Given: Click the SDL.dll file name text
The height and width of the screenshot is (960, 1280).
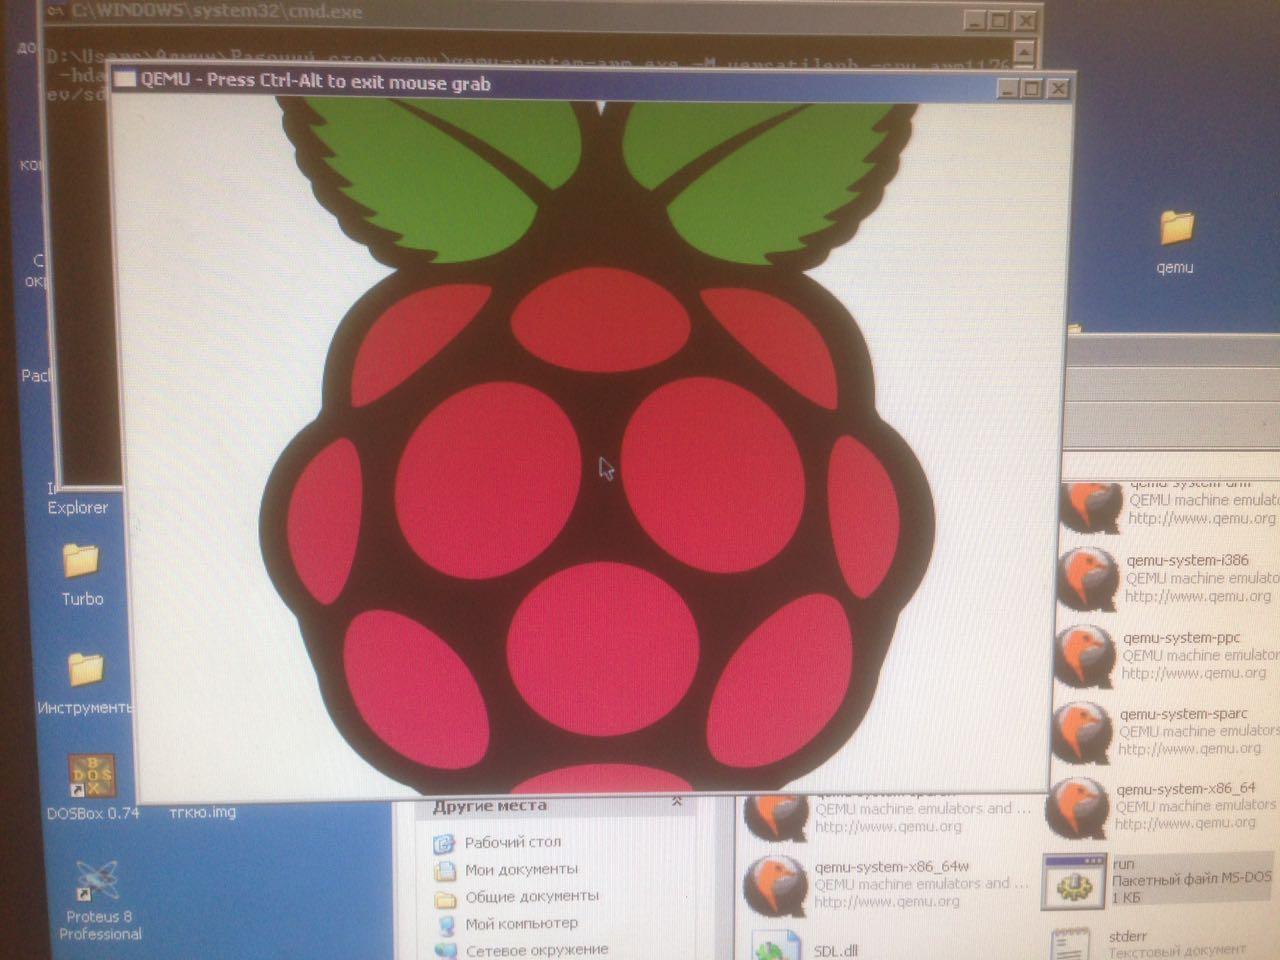Looking at the screenshot, I should [x=836, y=951].
